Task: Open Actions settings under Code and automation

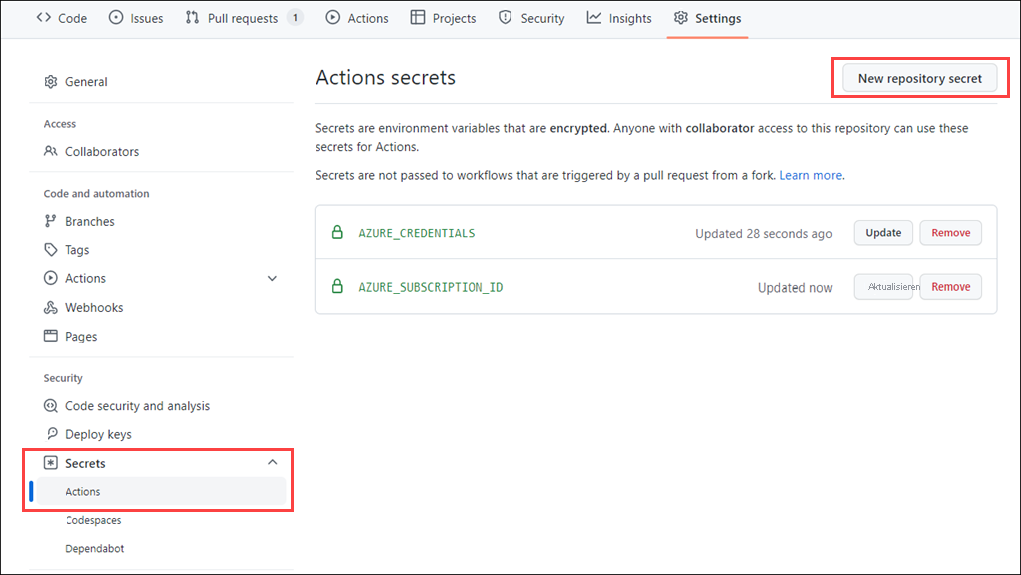Action: (85, 278)
